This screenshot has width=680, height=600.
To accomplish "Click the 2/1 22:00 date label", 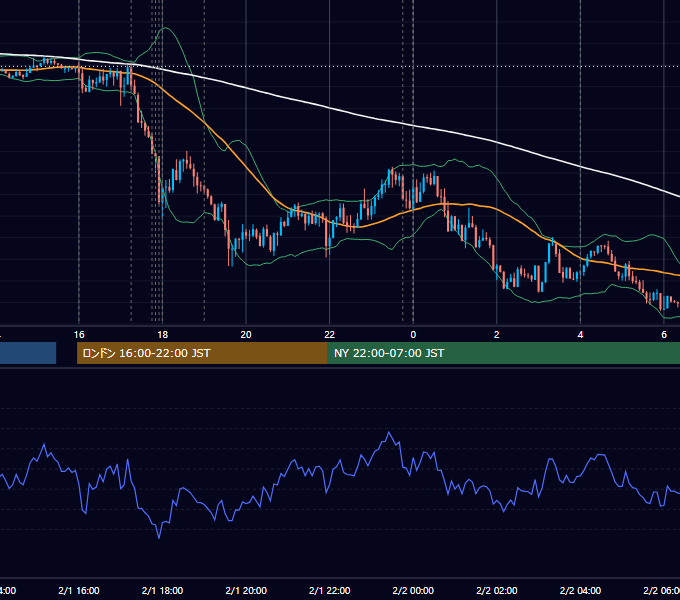I will coord(330,590).
